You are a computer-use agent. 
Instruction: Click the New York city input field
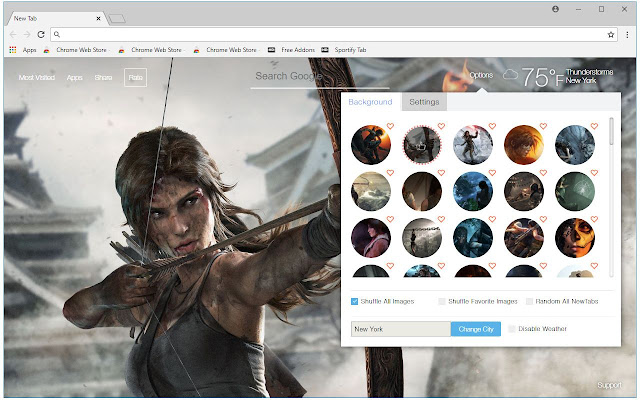[401, 329]
